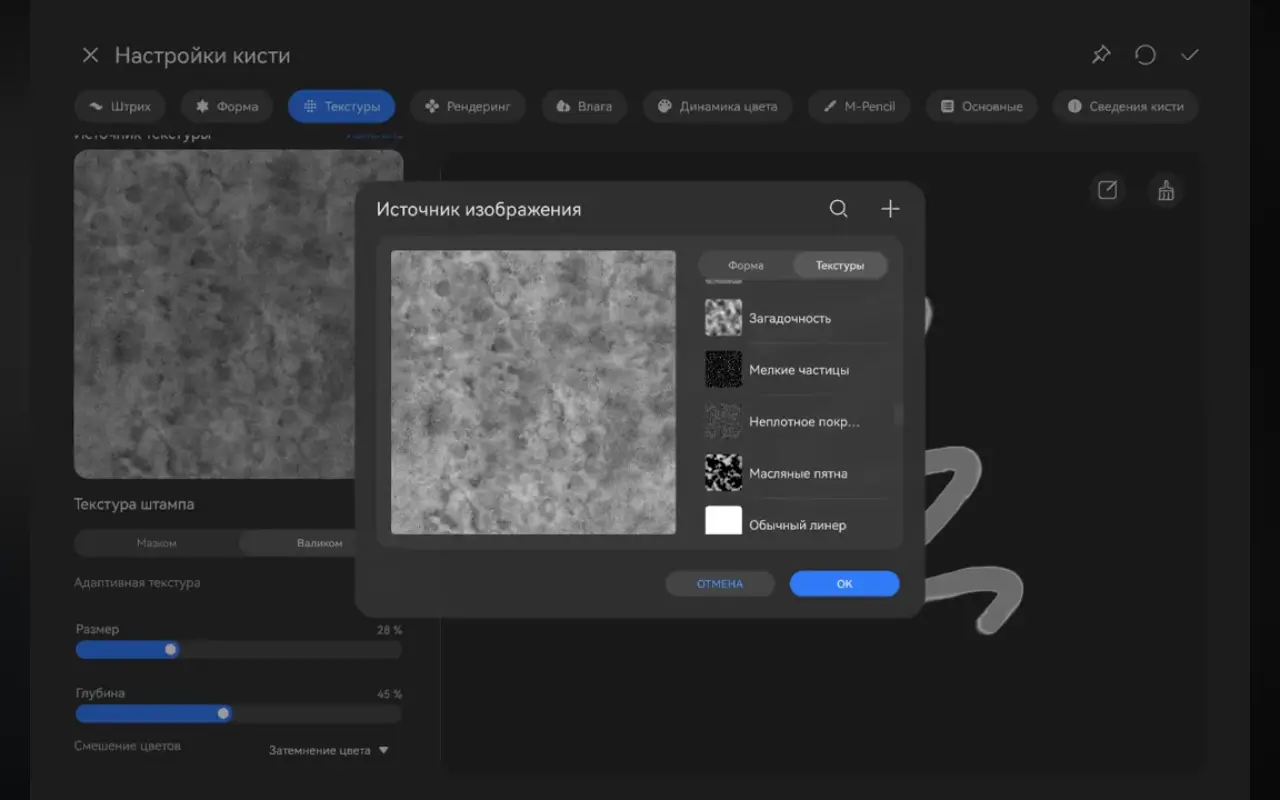Switch to the Рендеринг tab

(468, 106)
